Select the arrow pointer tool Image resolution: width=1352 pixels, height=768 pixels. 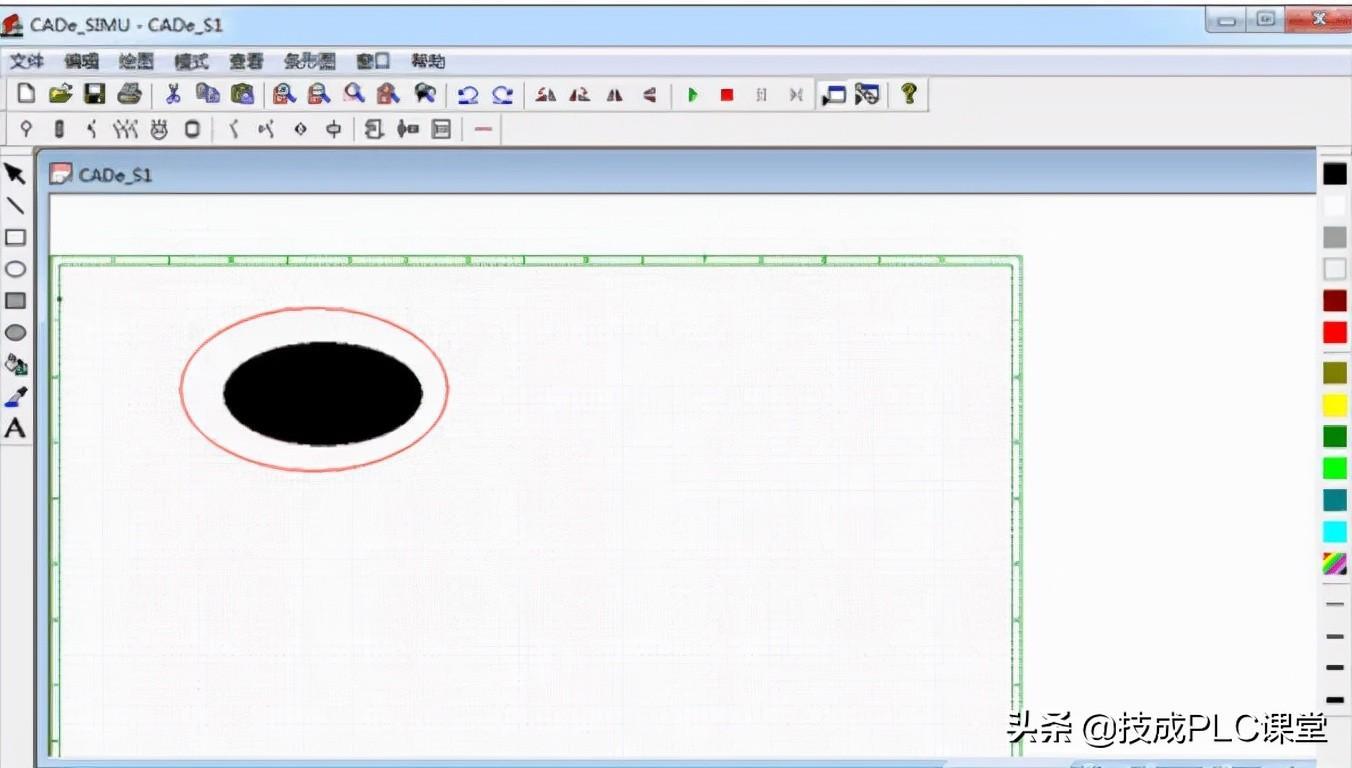[x=15, y=174]
